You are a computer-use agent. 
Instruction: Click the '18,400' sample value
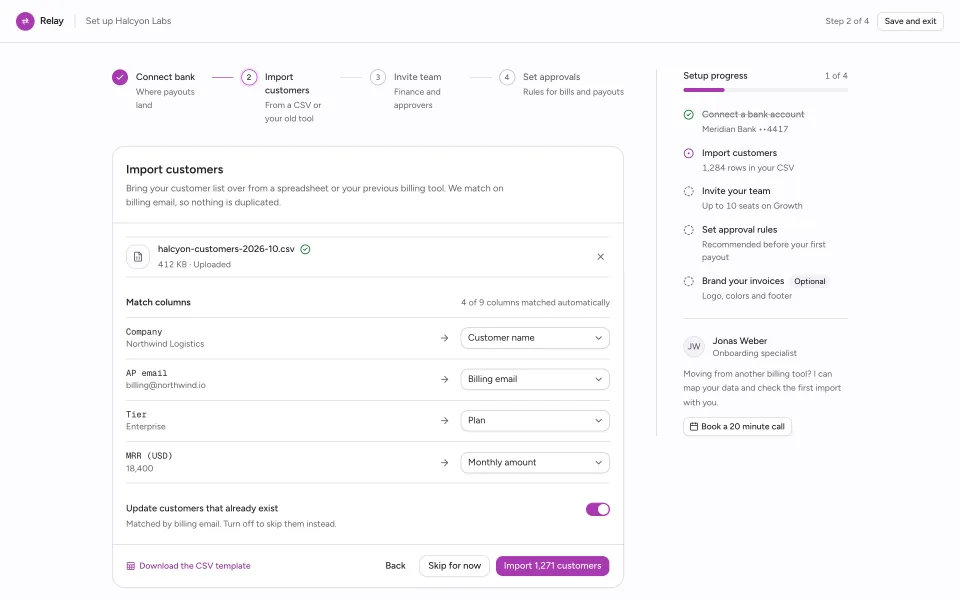[140, 468]
